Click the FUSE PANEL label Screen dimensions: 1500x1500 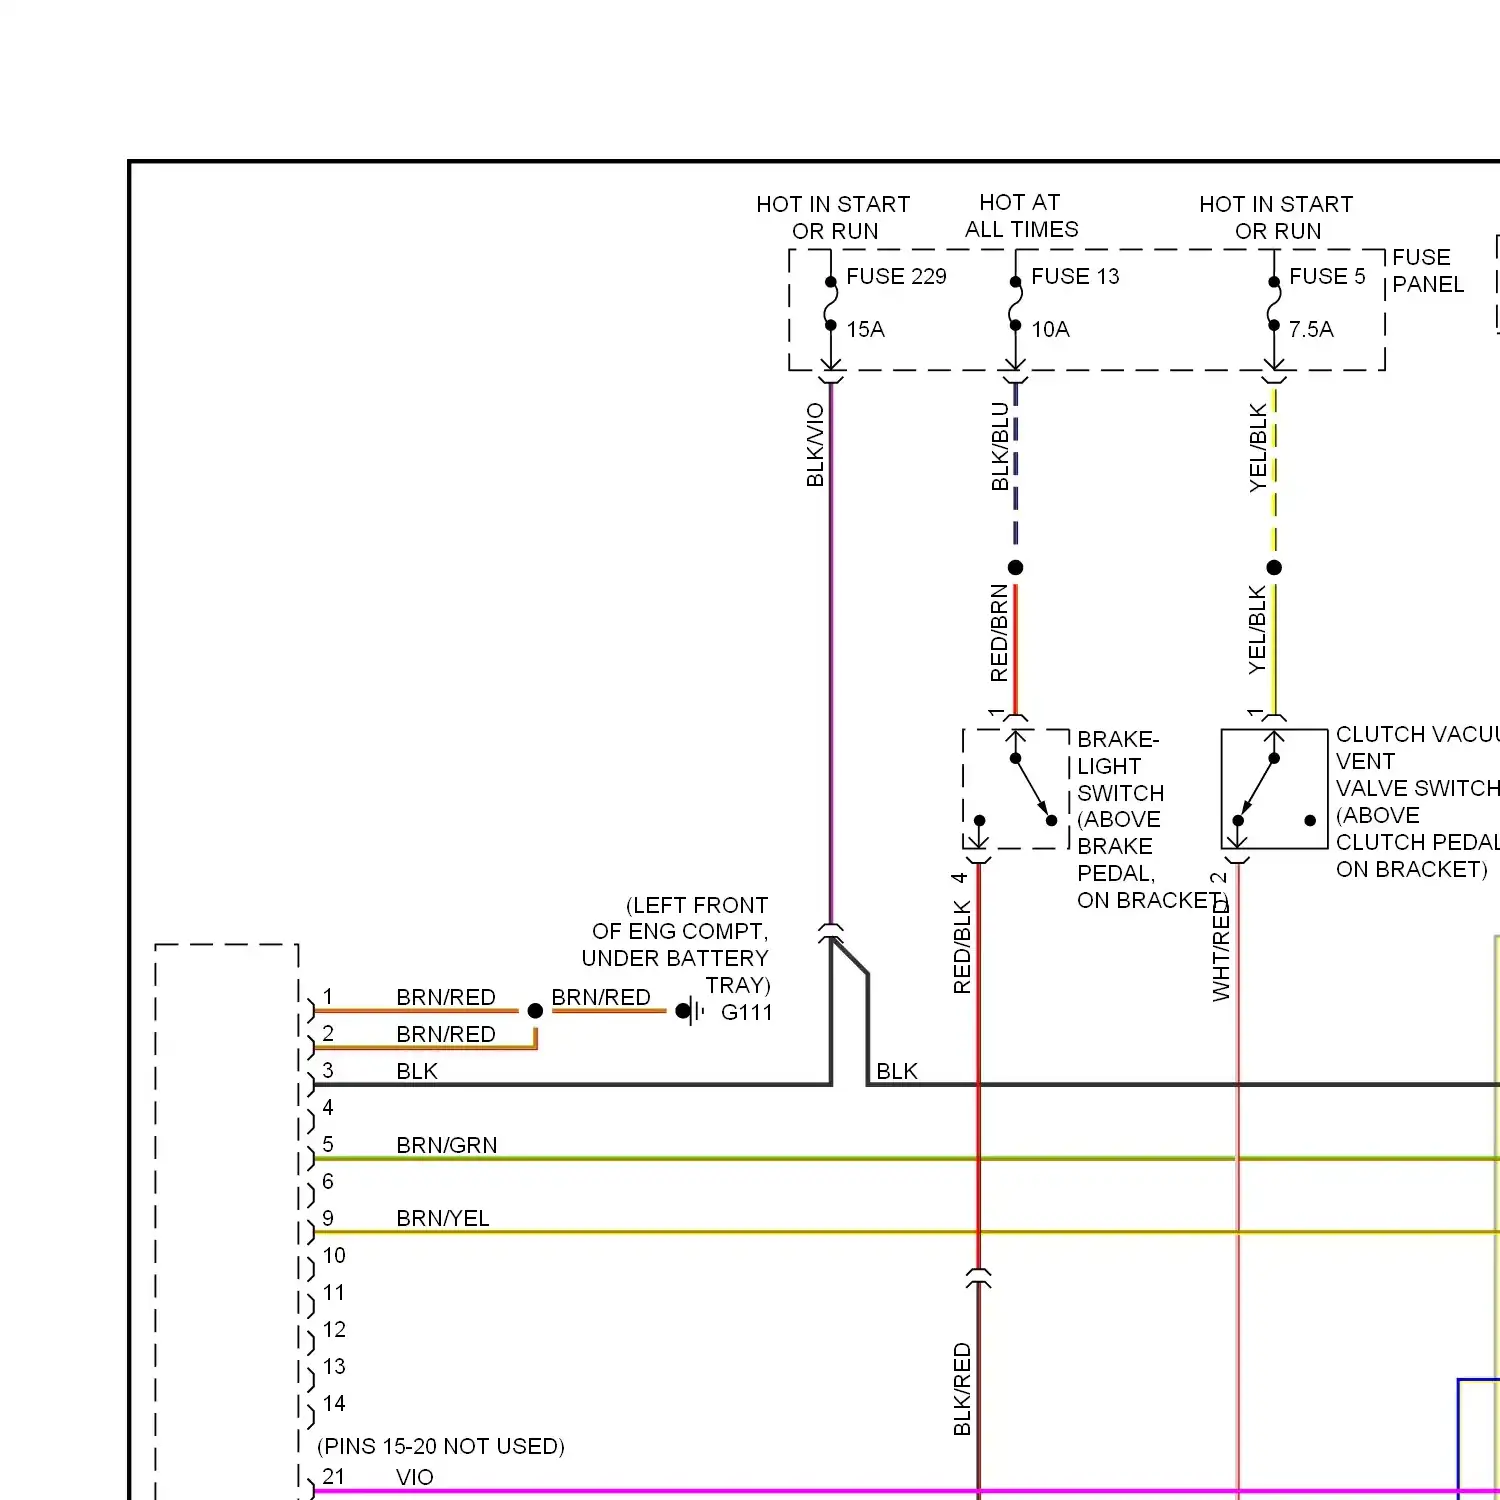tap(1428, 271)
